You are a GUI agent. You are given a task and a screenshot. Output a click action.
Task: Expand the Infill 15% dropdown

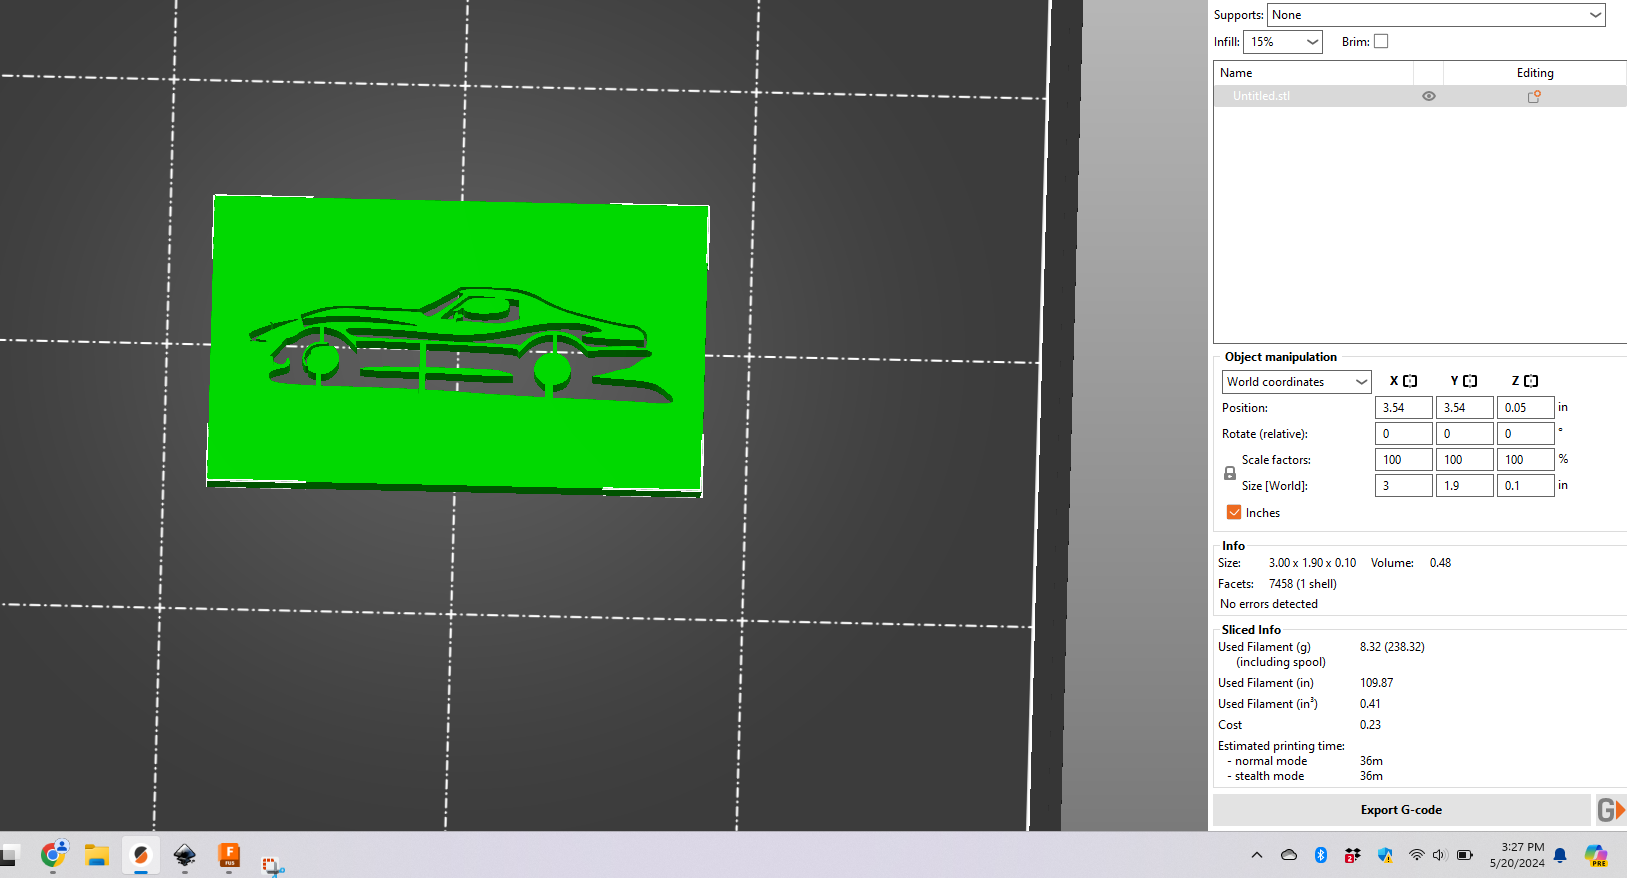coord(1283,42)
